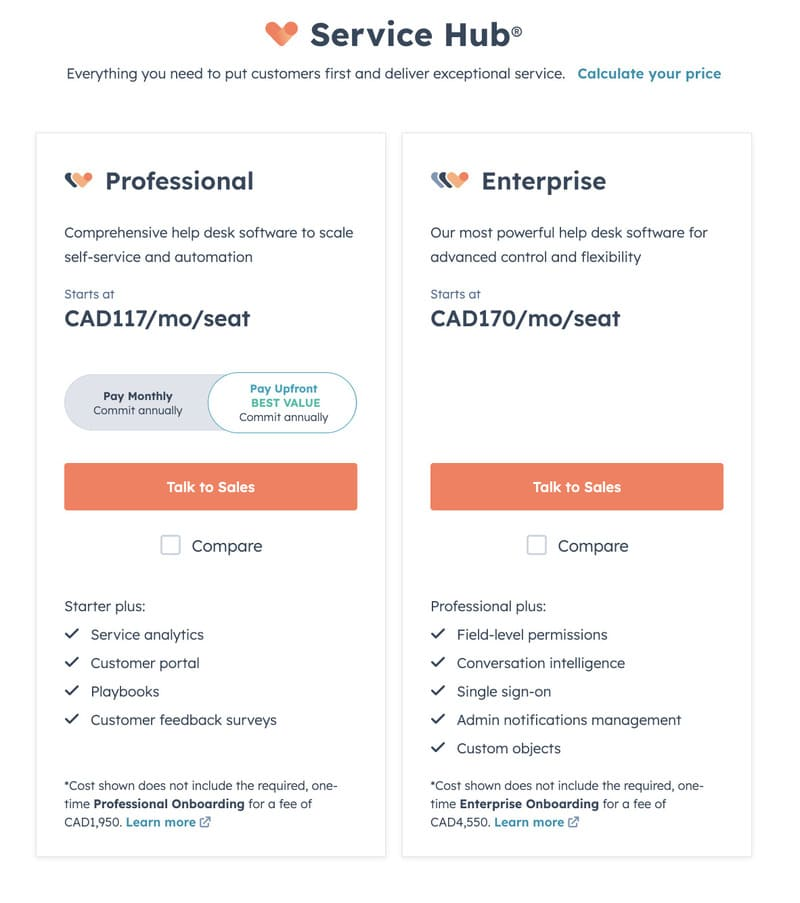Open Learn more about Enterprise Onboarding
800x903 pixels.
coord(531,822)
